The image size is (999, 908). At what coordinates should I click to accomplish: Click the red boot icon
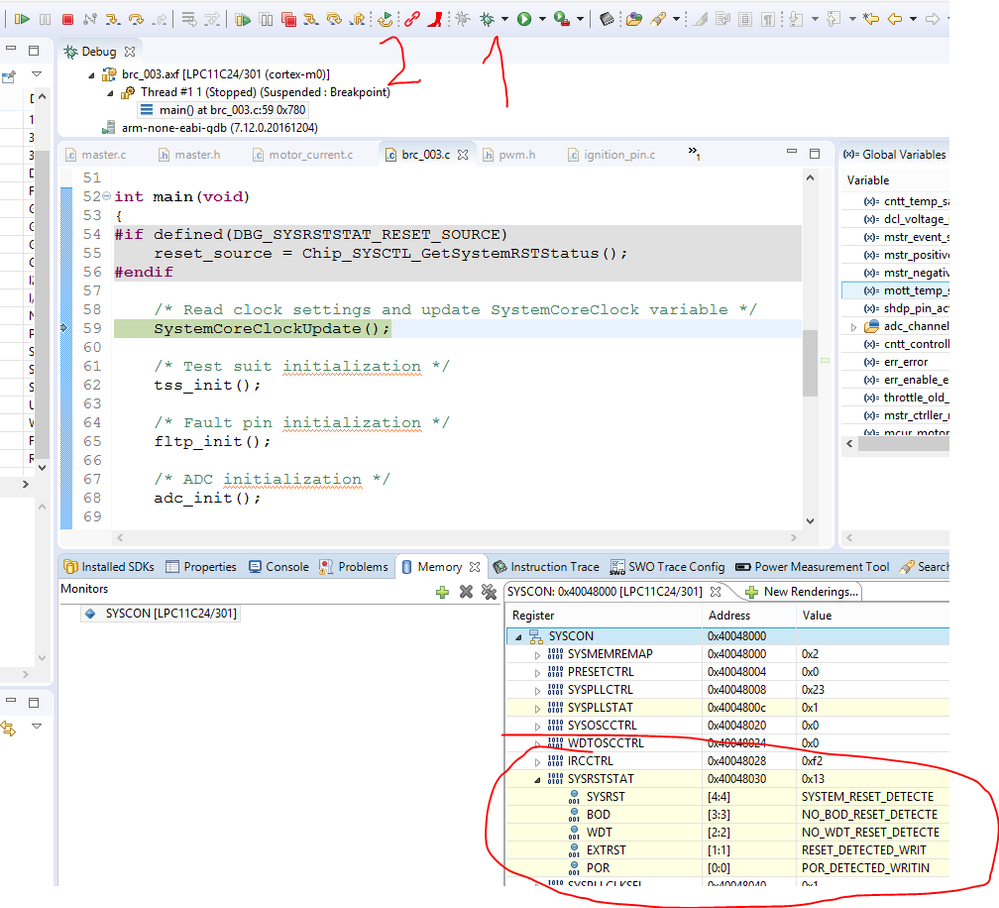click(435, 19)
